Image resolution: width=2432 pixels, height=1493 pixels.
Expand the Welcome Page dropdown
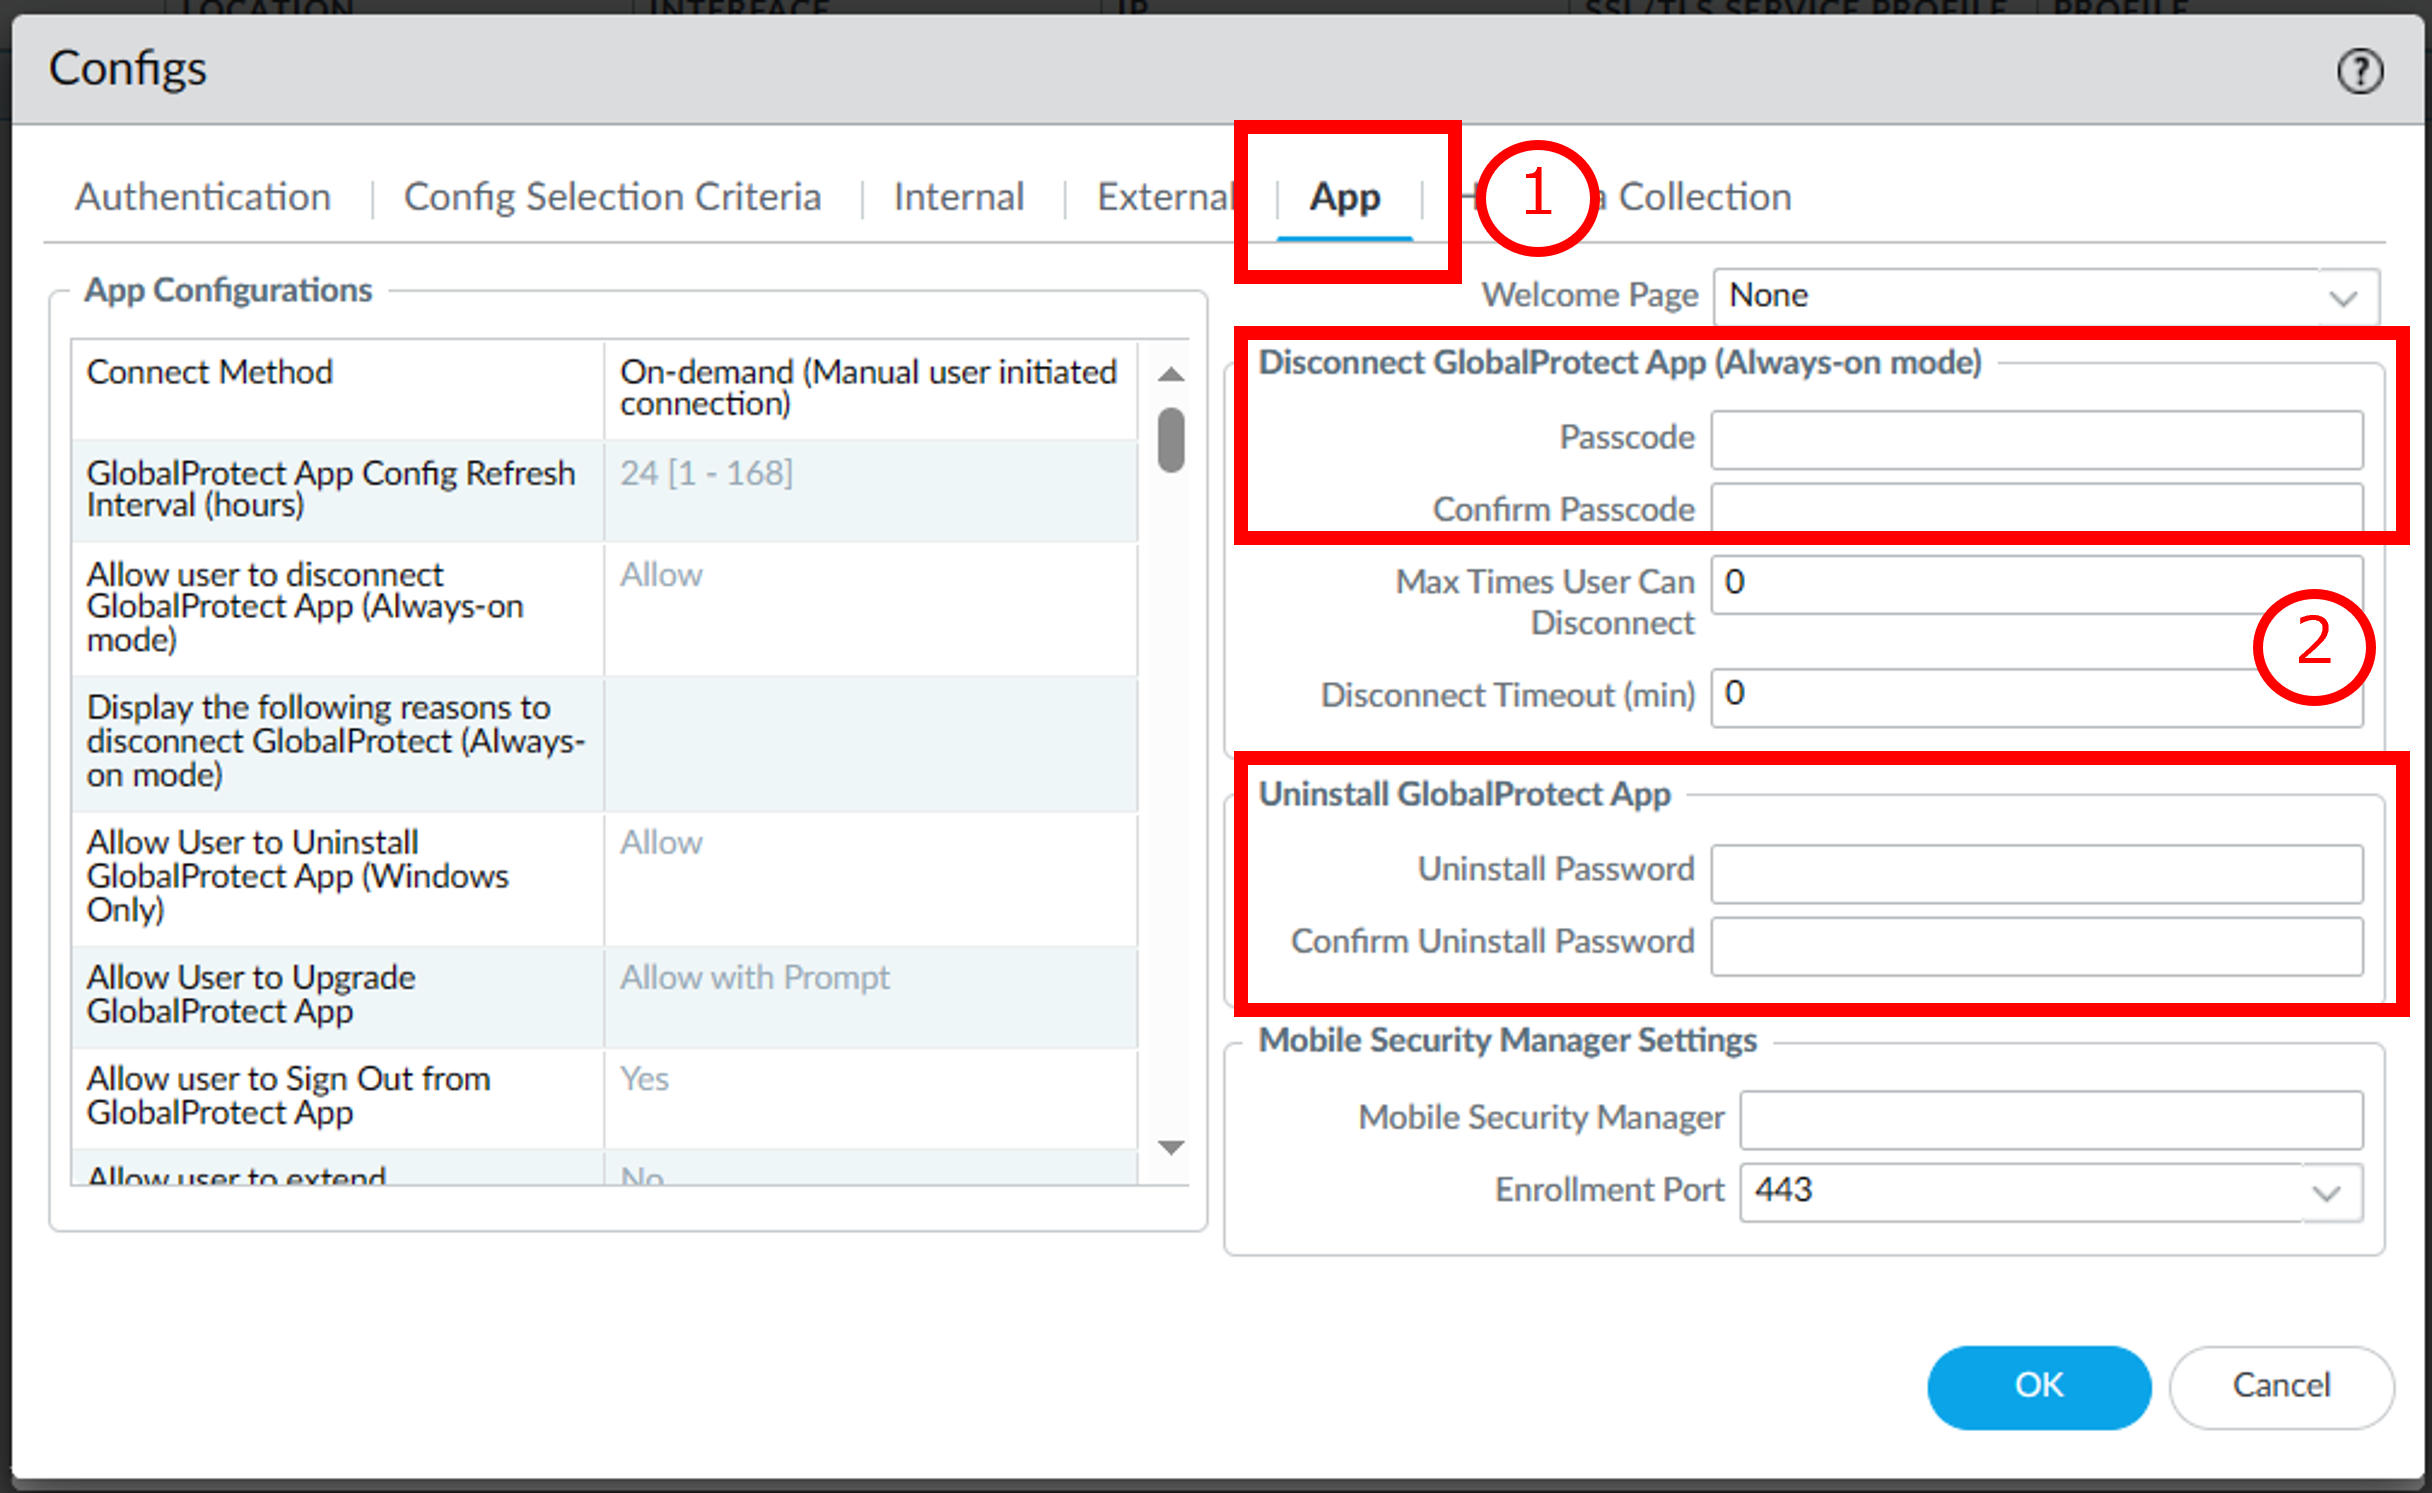[x=2343, y=297]
